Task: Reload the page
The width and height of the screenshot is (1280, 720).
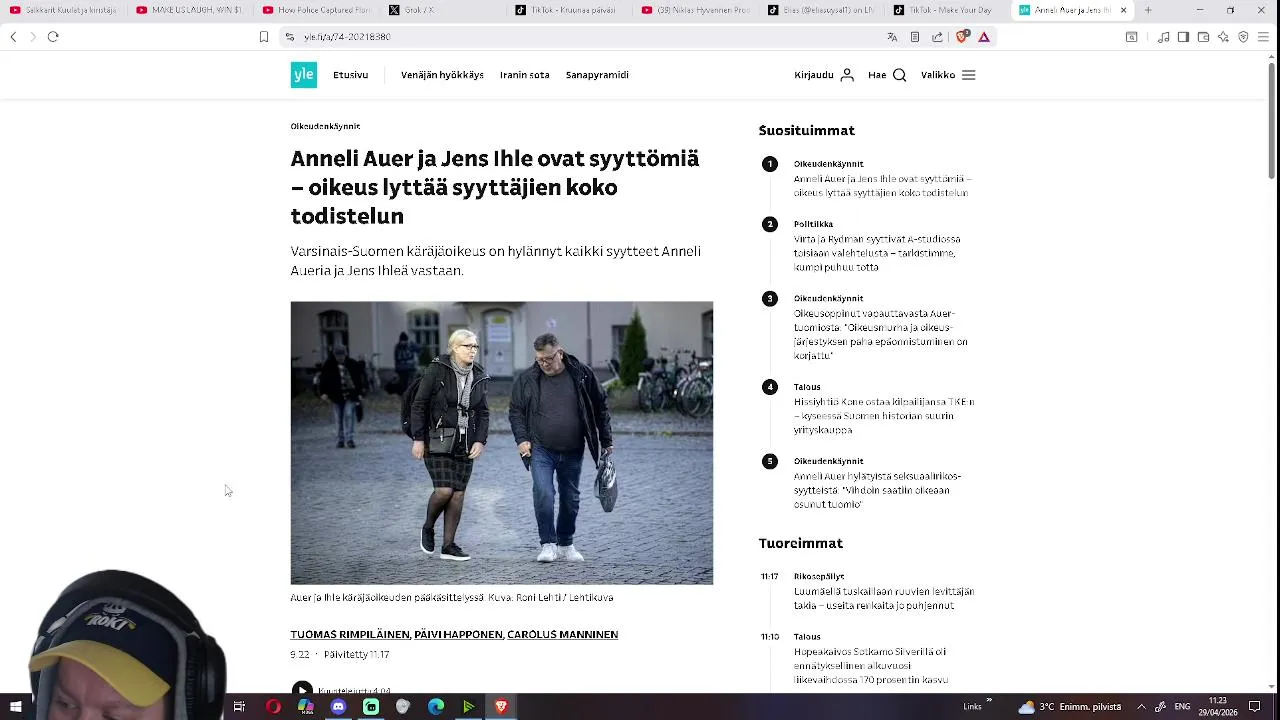Action: [x=53, y=37]
